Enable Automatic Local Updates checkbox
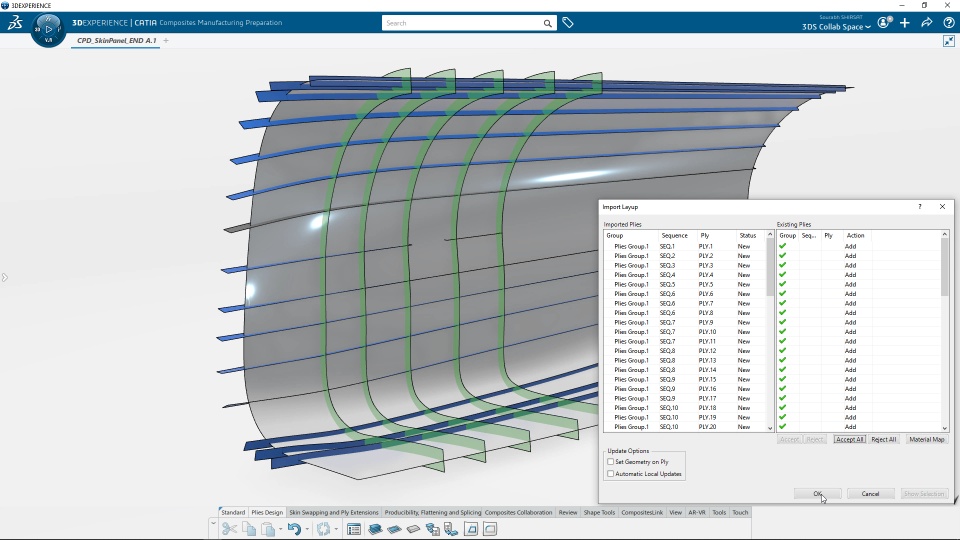Screen dimensions: 960x540 point(610,474)
